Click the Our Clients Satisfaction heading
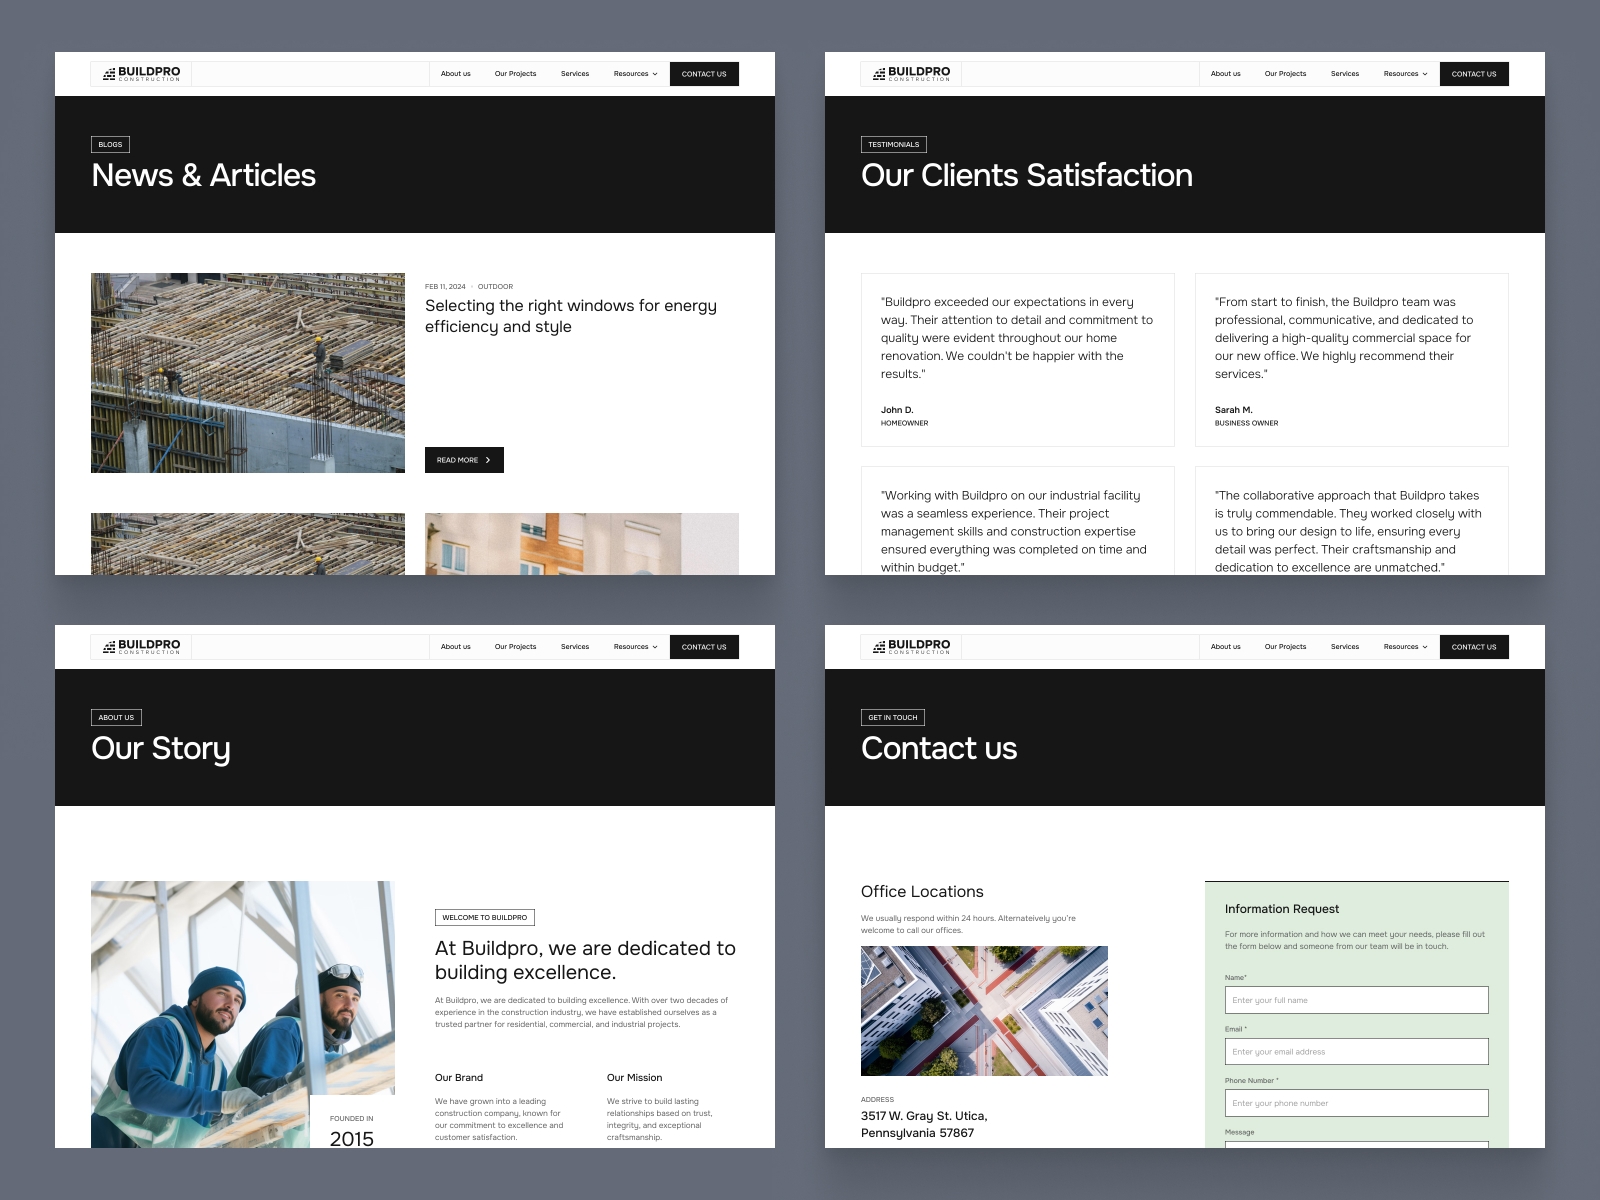 click(1027, 176)
